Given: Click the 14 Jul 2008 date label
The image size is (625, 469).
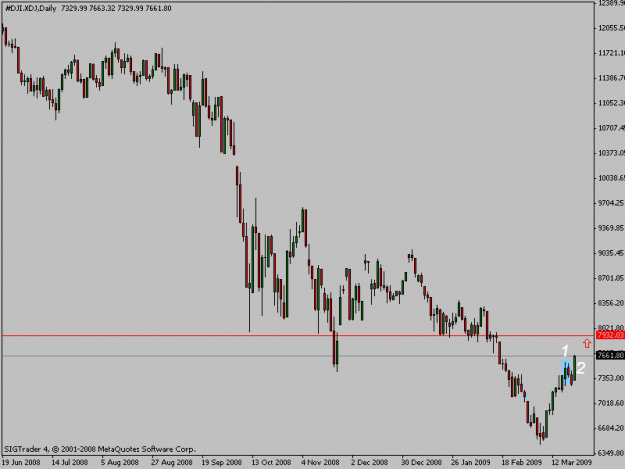Looking at the screenshot, I should coord(70,462).
